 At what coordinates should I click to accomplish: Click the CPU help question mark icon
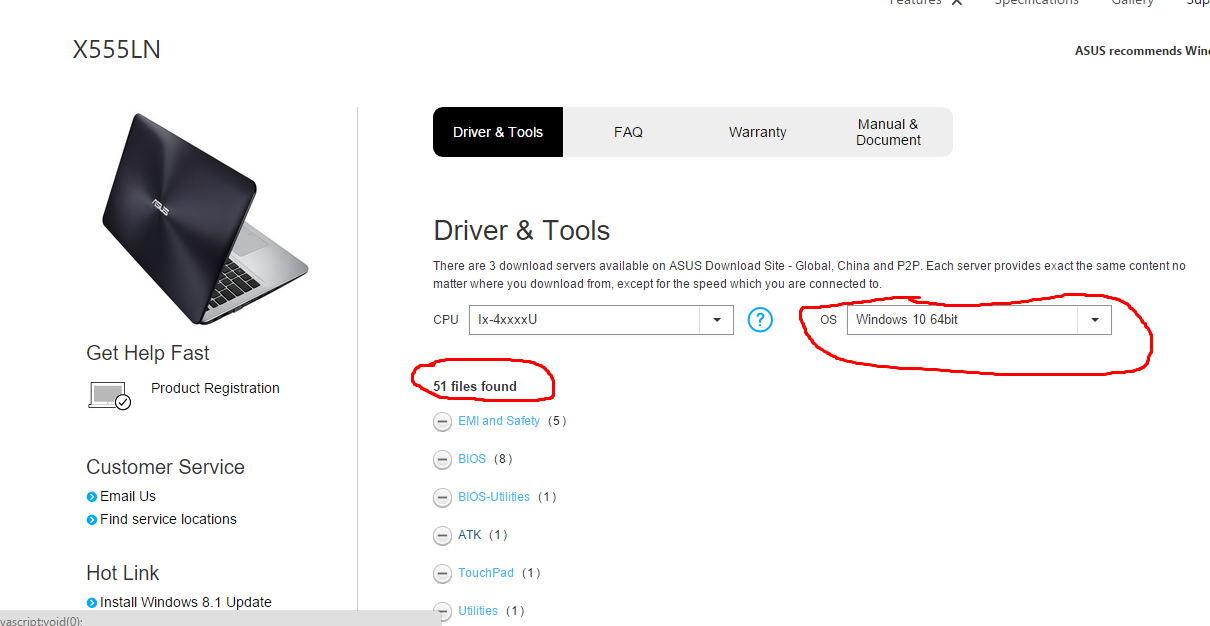point(760,320)
